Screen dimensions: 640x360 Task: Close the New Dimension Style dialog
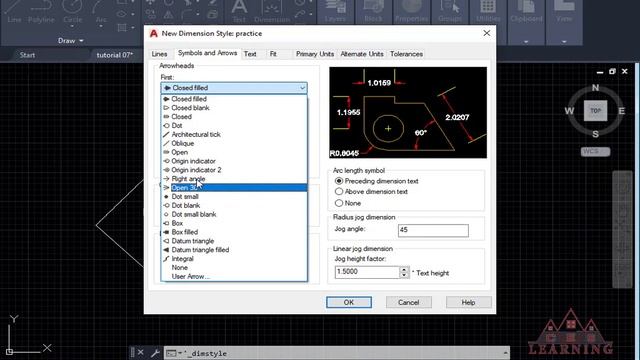(487, 33)
